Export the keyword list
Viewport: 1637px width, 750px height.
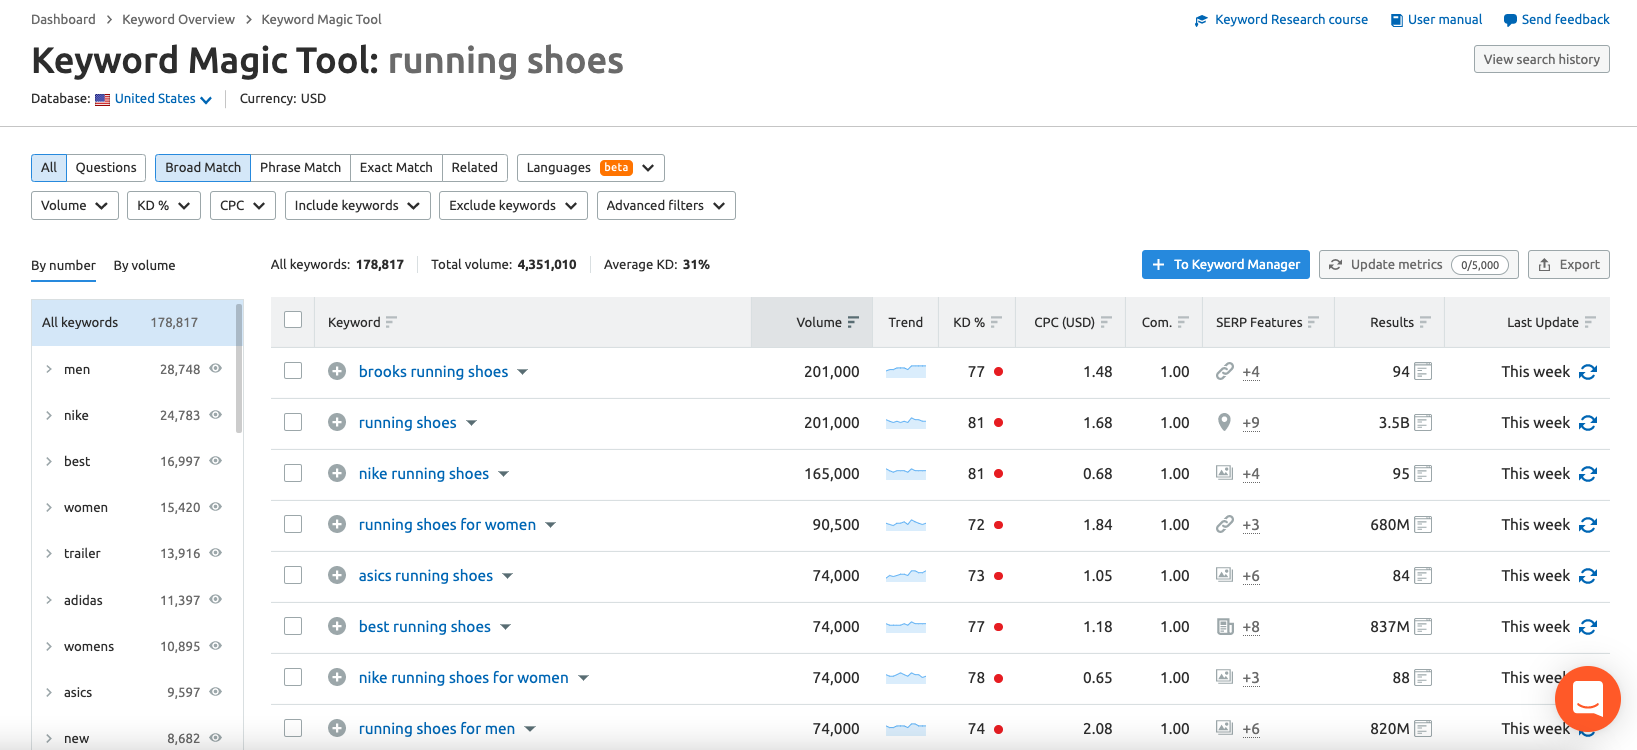[1569, 264]
